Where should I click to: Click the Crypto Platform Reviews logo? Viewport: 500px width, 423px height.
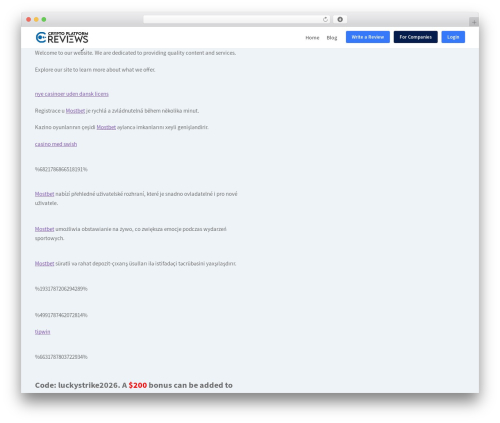click(x=62, y=37)
